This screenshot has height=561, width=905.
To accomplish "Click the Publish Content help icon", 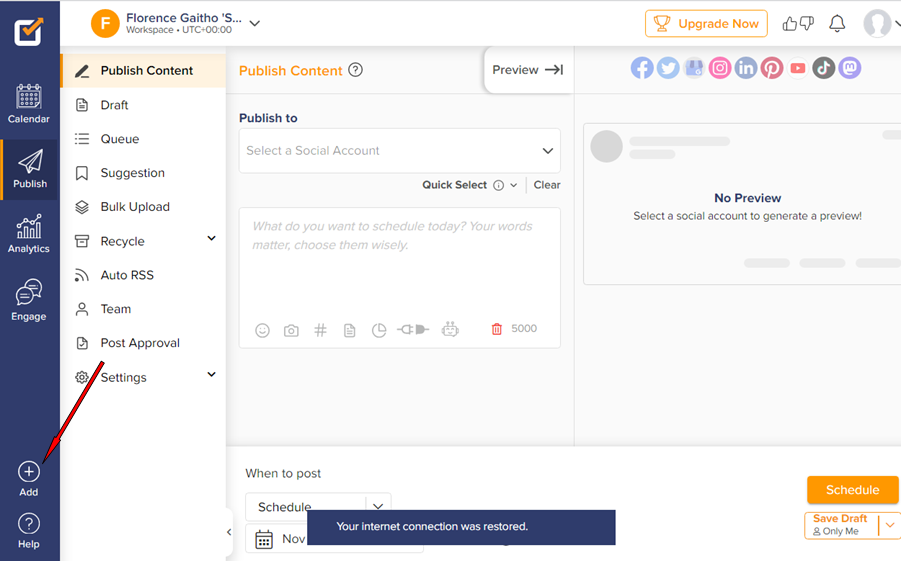I will pos(356,70).
